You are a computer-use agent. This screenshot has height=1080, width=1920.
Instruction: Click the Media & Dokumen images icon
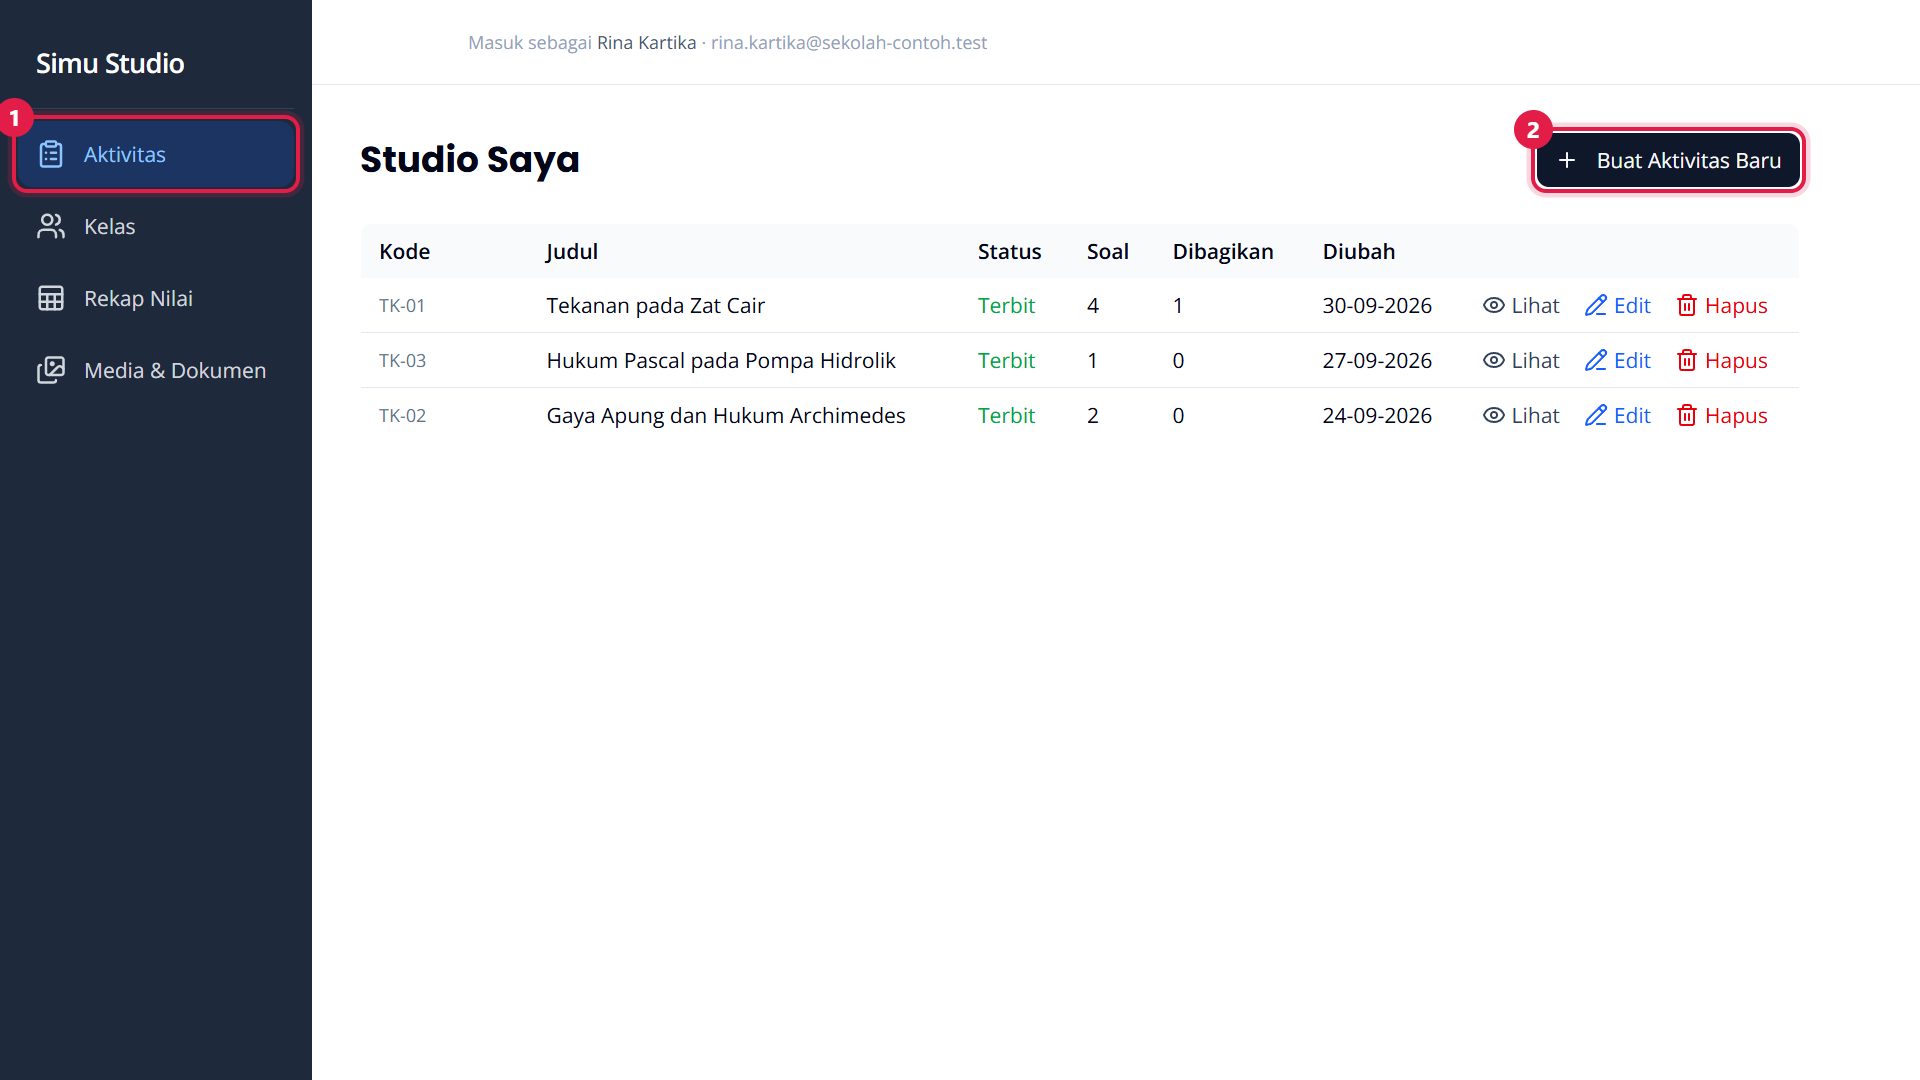(51, 370)
